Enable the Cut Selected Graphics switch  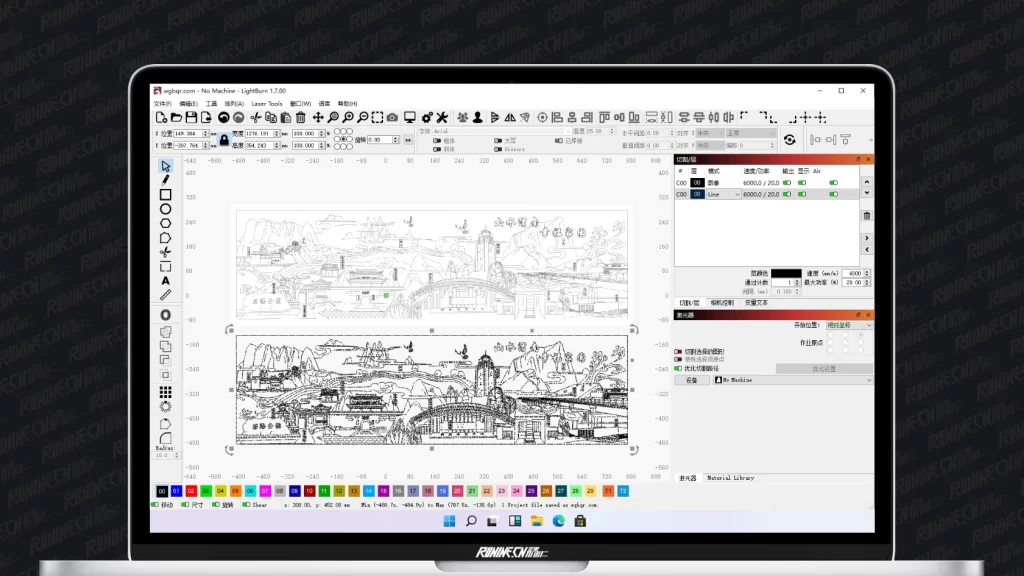(679, 351)
